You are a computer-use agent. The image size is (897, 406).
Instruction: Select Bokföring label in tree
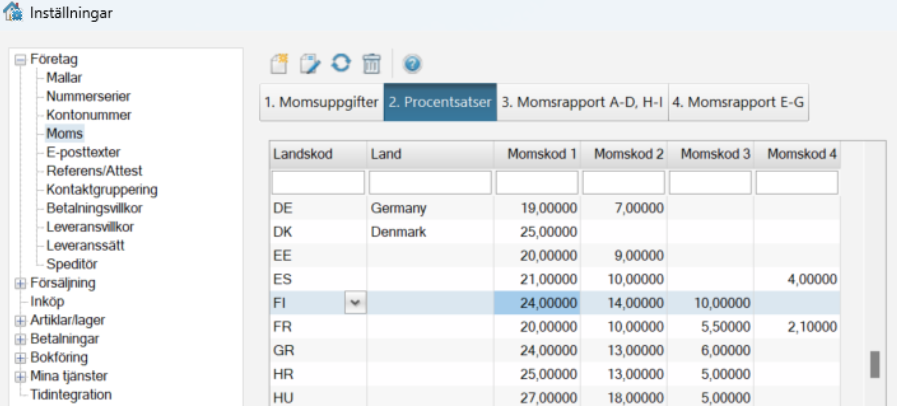click(59, 358)
